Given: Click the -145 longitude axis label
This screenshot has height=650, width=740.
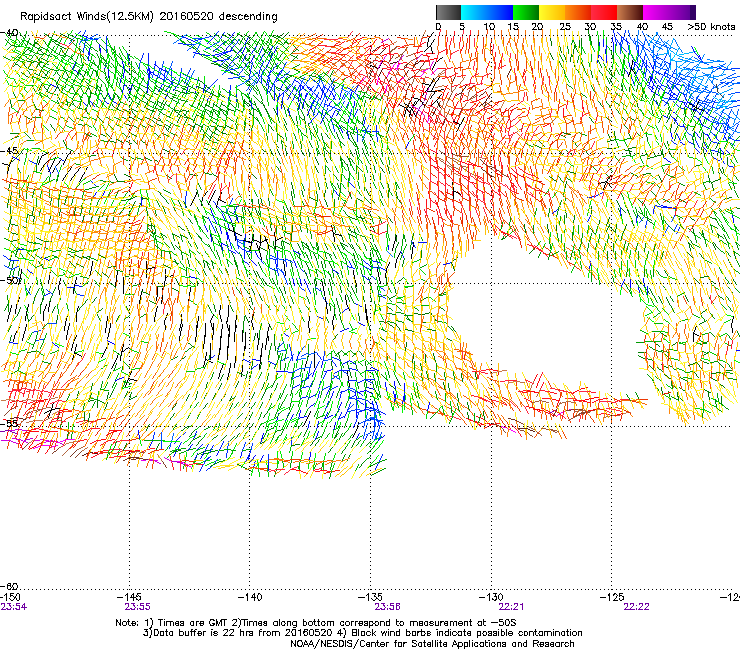Looking at the screenshot, I should (129, 597).
